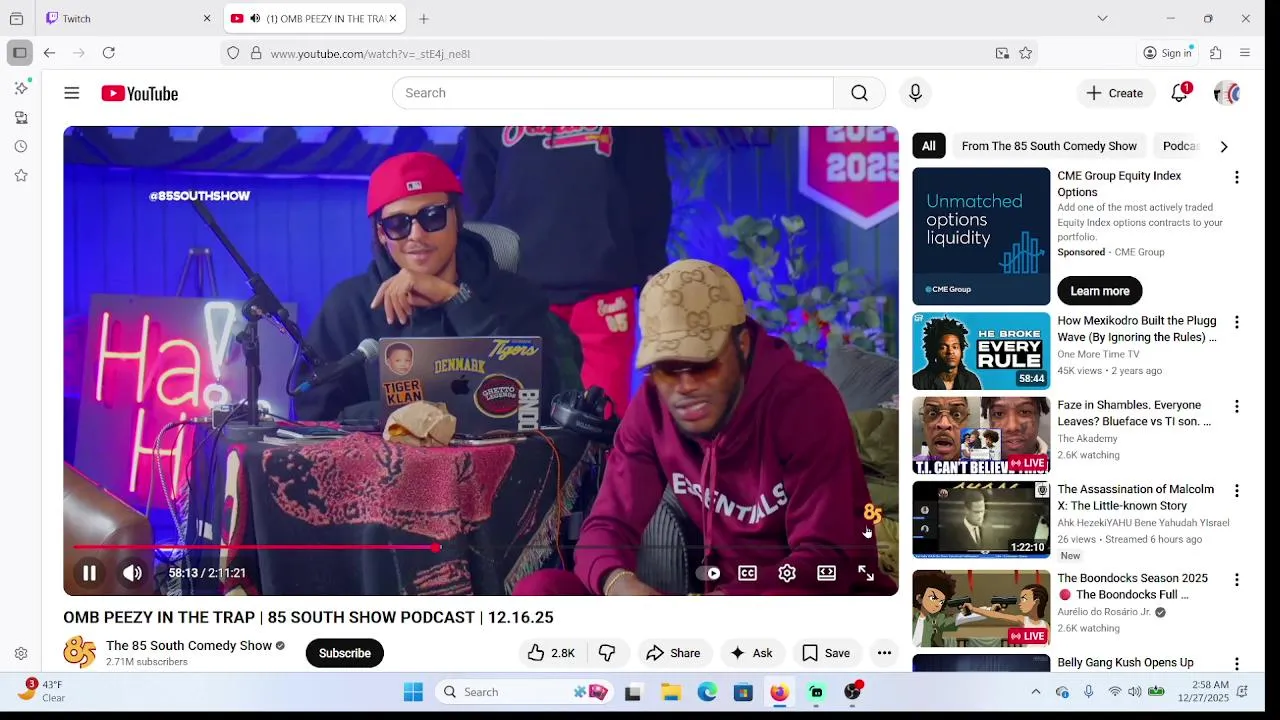Select From The 85 South Comedy Show chip
Image resolution: width=1280 pixels, height=720 pixels.
(1049, 146)
